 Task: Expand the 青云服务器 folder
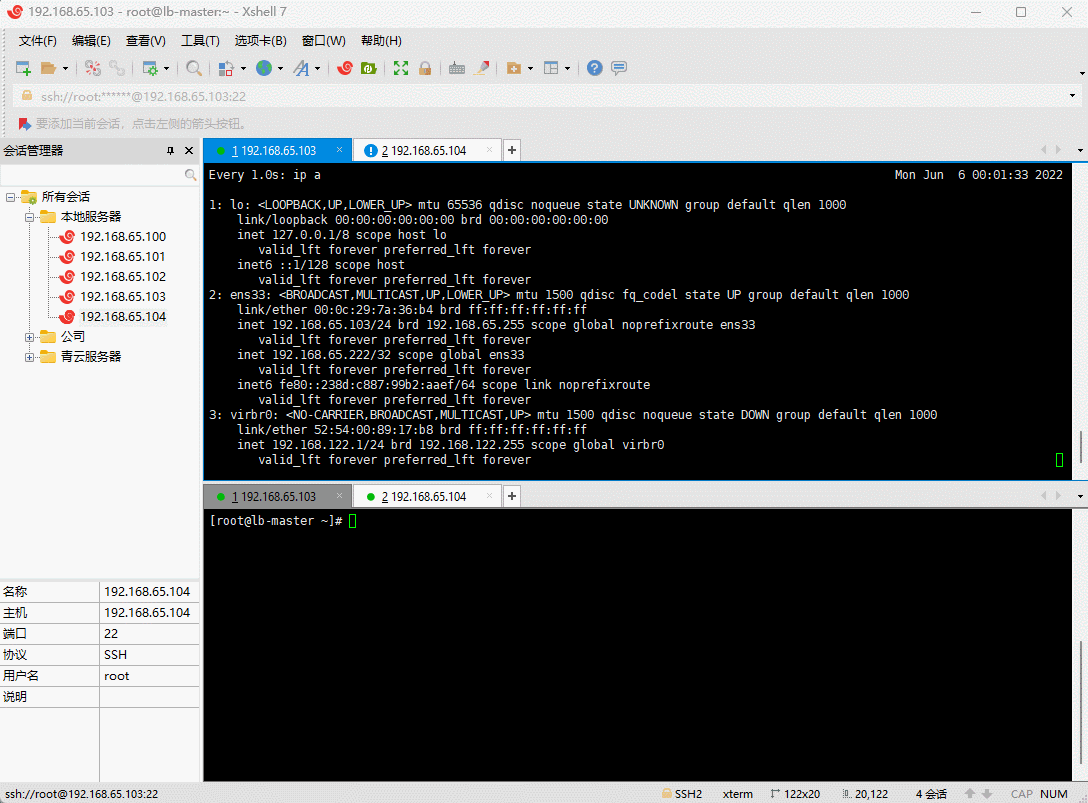[x=30, y=357]
